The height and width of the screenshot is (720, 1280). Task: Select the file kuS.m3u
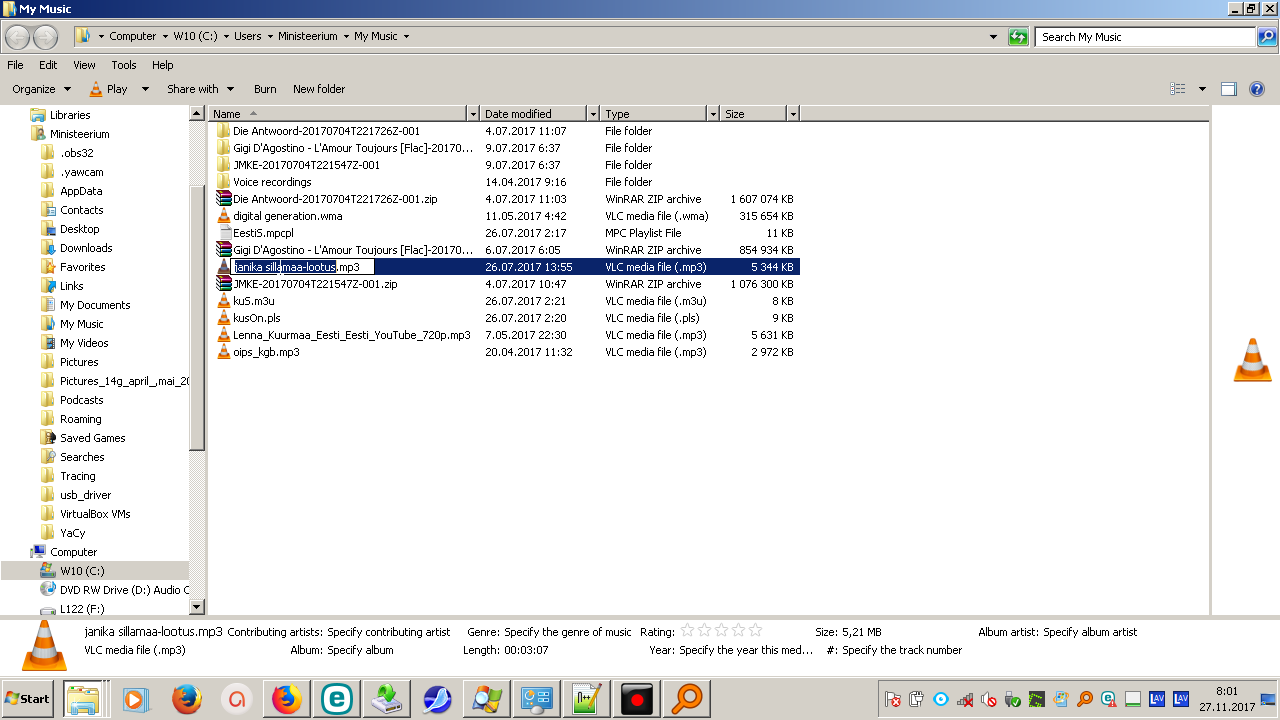pyautogui.click(x=254, y=301)
